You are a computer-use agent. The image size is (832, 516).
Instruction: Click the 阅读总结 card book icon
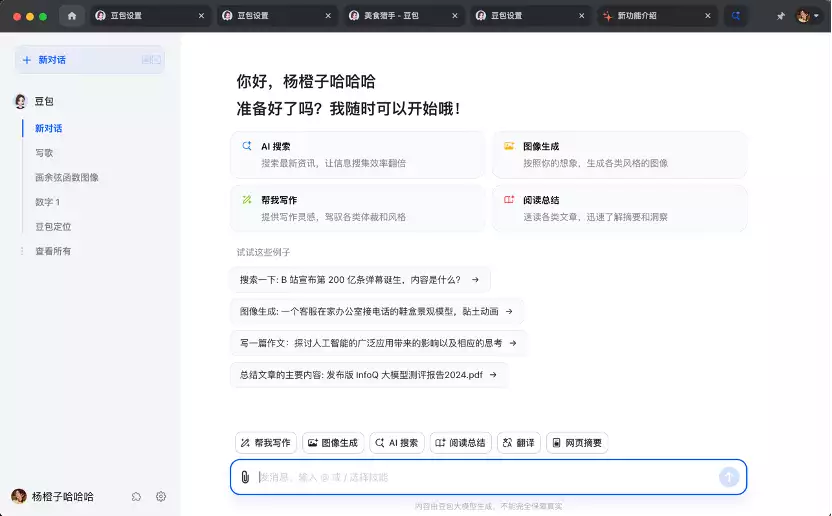coord(509,200)
